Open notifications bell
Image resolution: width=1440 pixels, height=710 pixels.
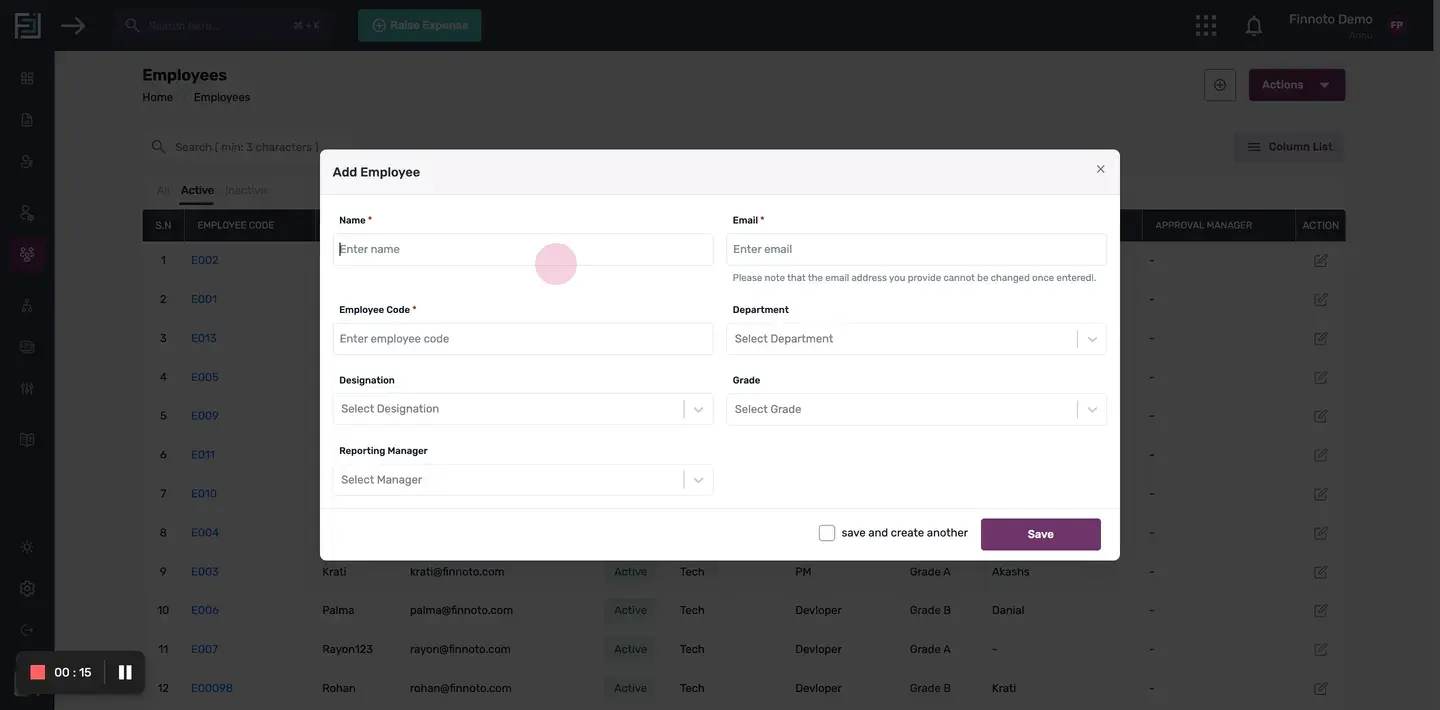point(1253,26)
